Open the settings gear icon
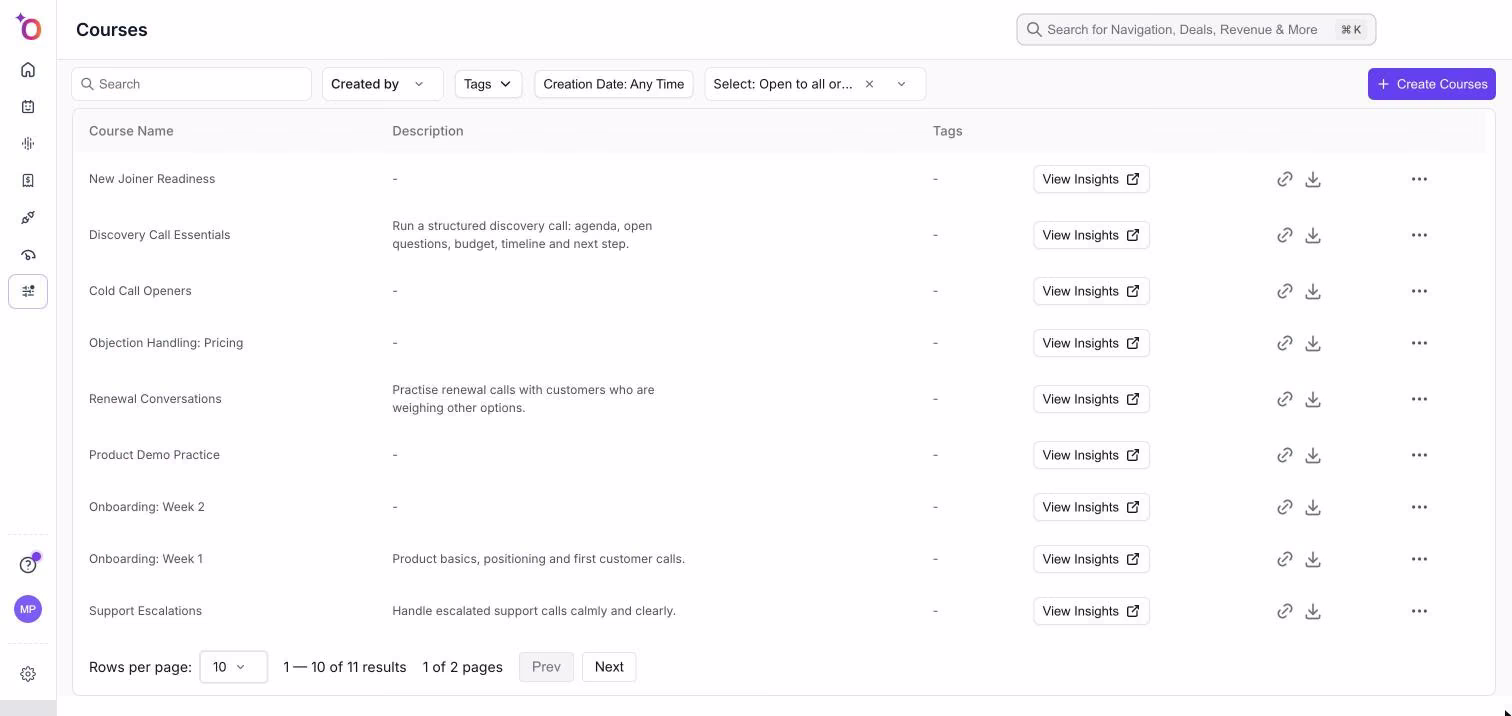Viewport: 1512px width, 716px height. point(28,674)
